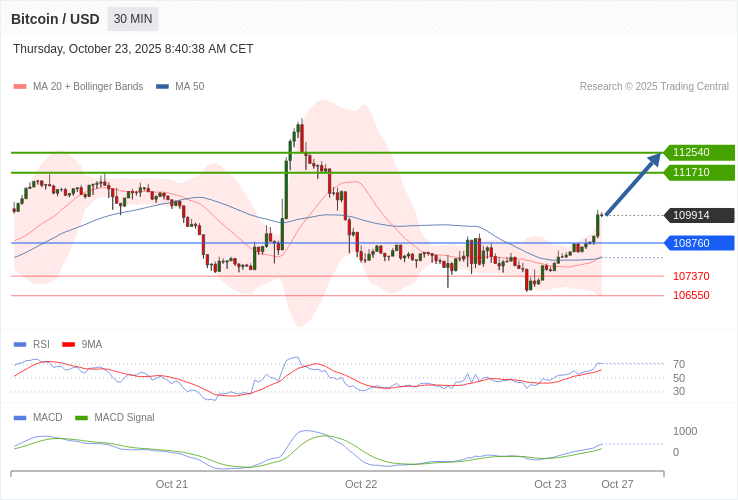The height and width of the screenshot is (500, 738).
Task: Click the blue 108760 pivot price tag
Action: (698, 243)
